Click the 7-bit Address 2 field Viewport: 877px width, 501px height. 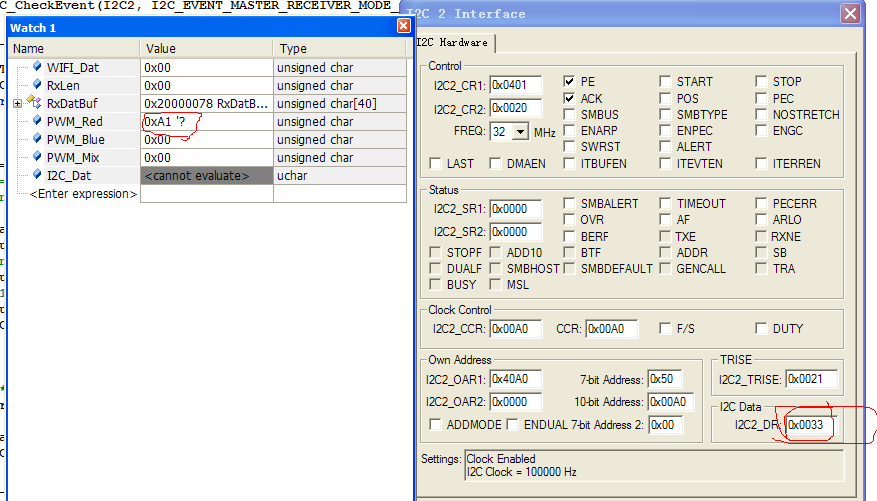click(x=665, y=425)
